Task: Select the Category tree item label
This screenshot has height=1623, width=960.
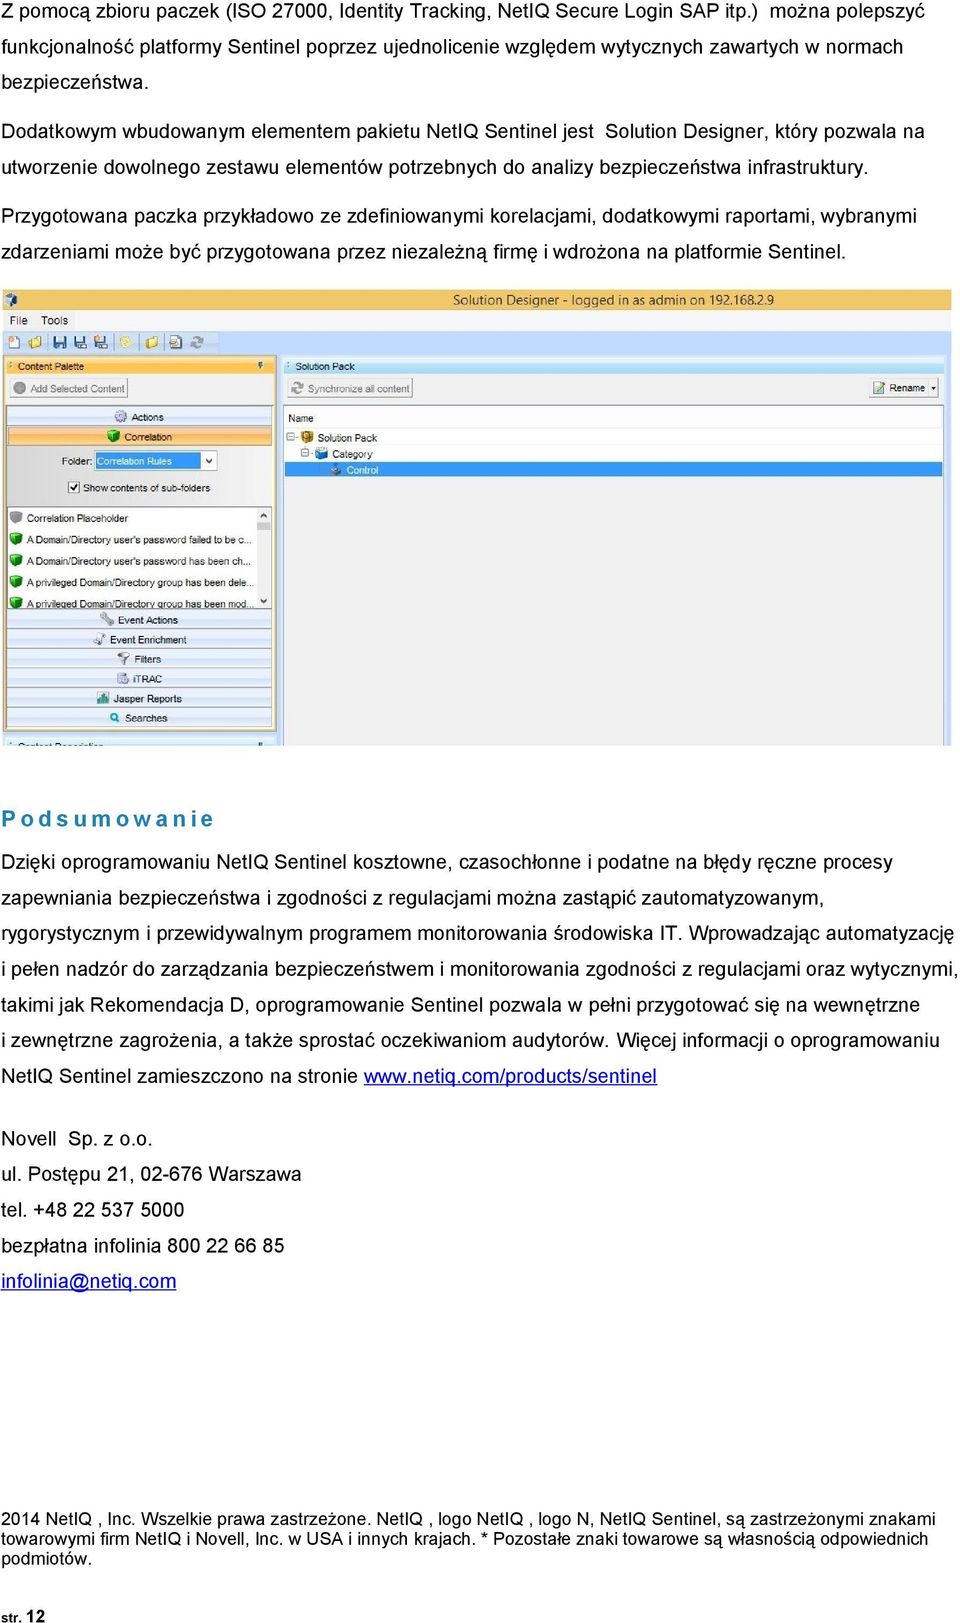Action: click(352, 454)
